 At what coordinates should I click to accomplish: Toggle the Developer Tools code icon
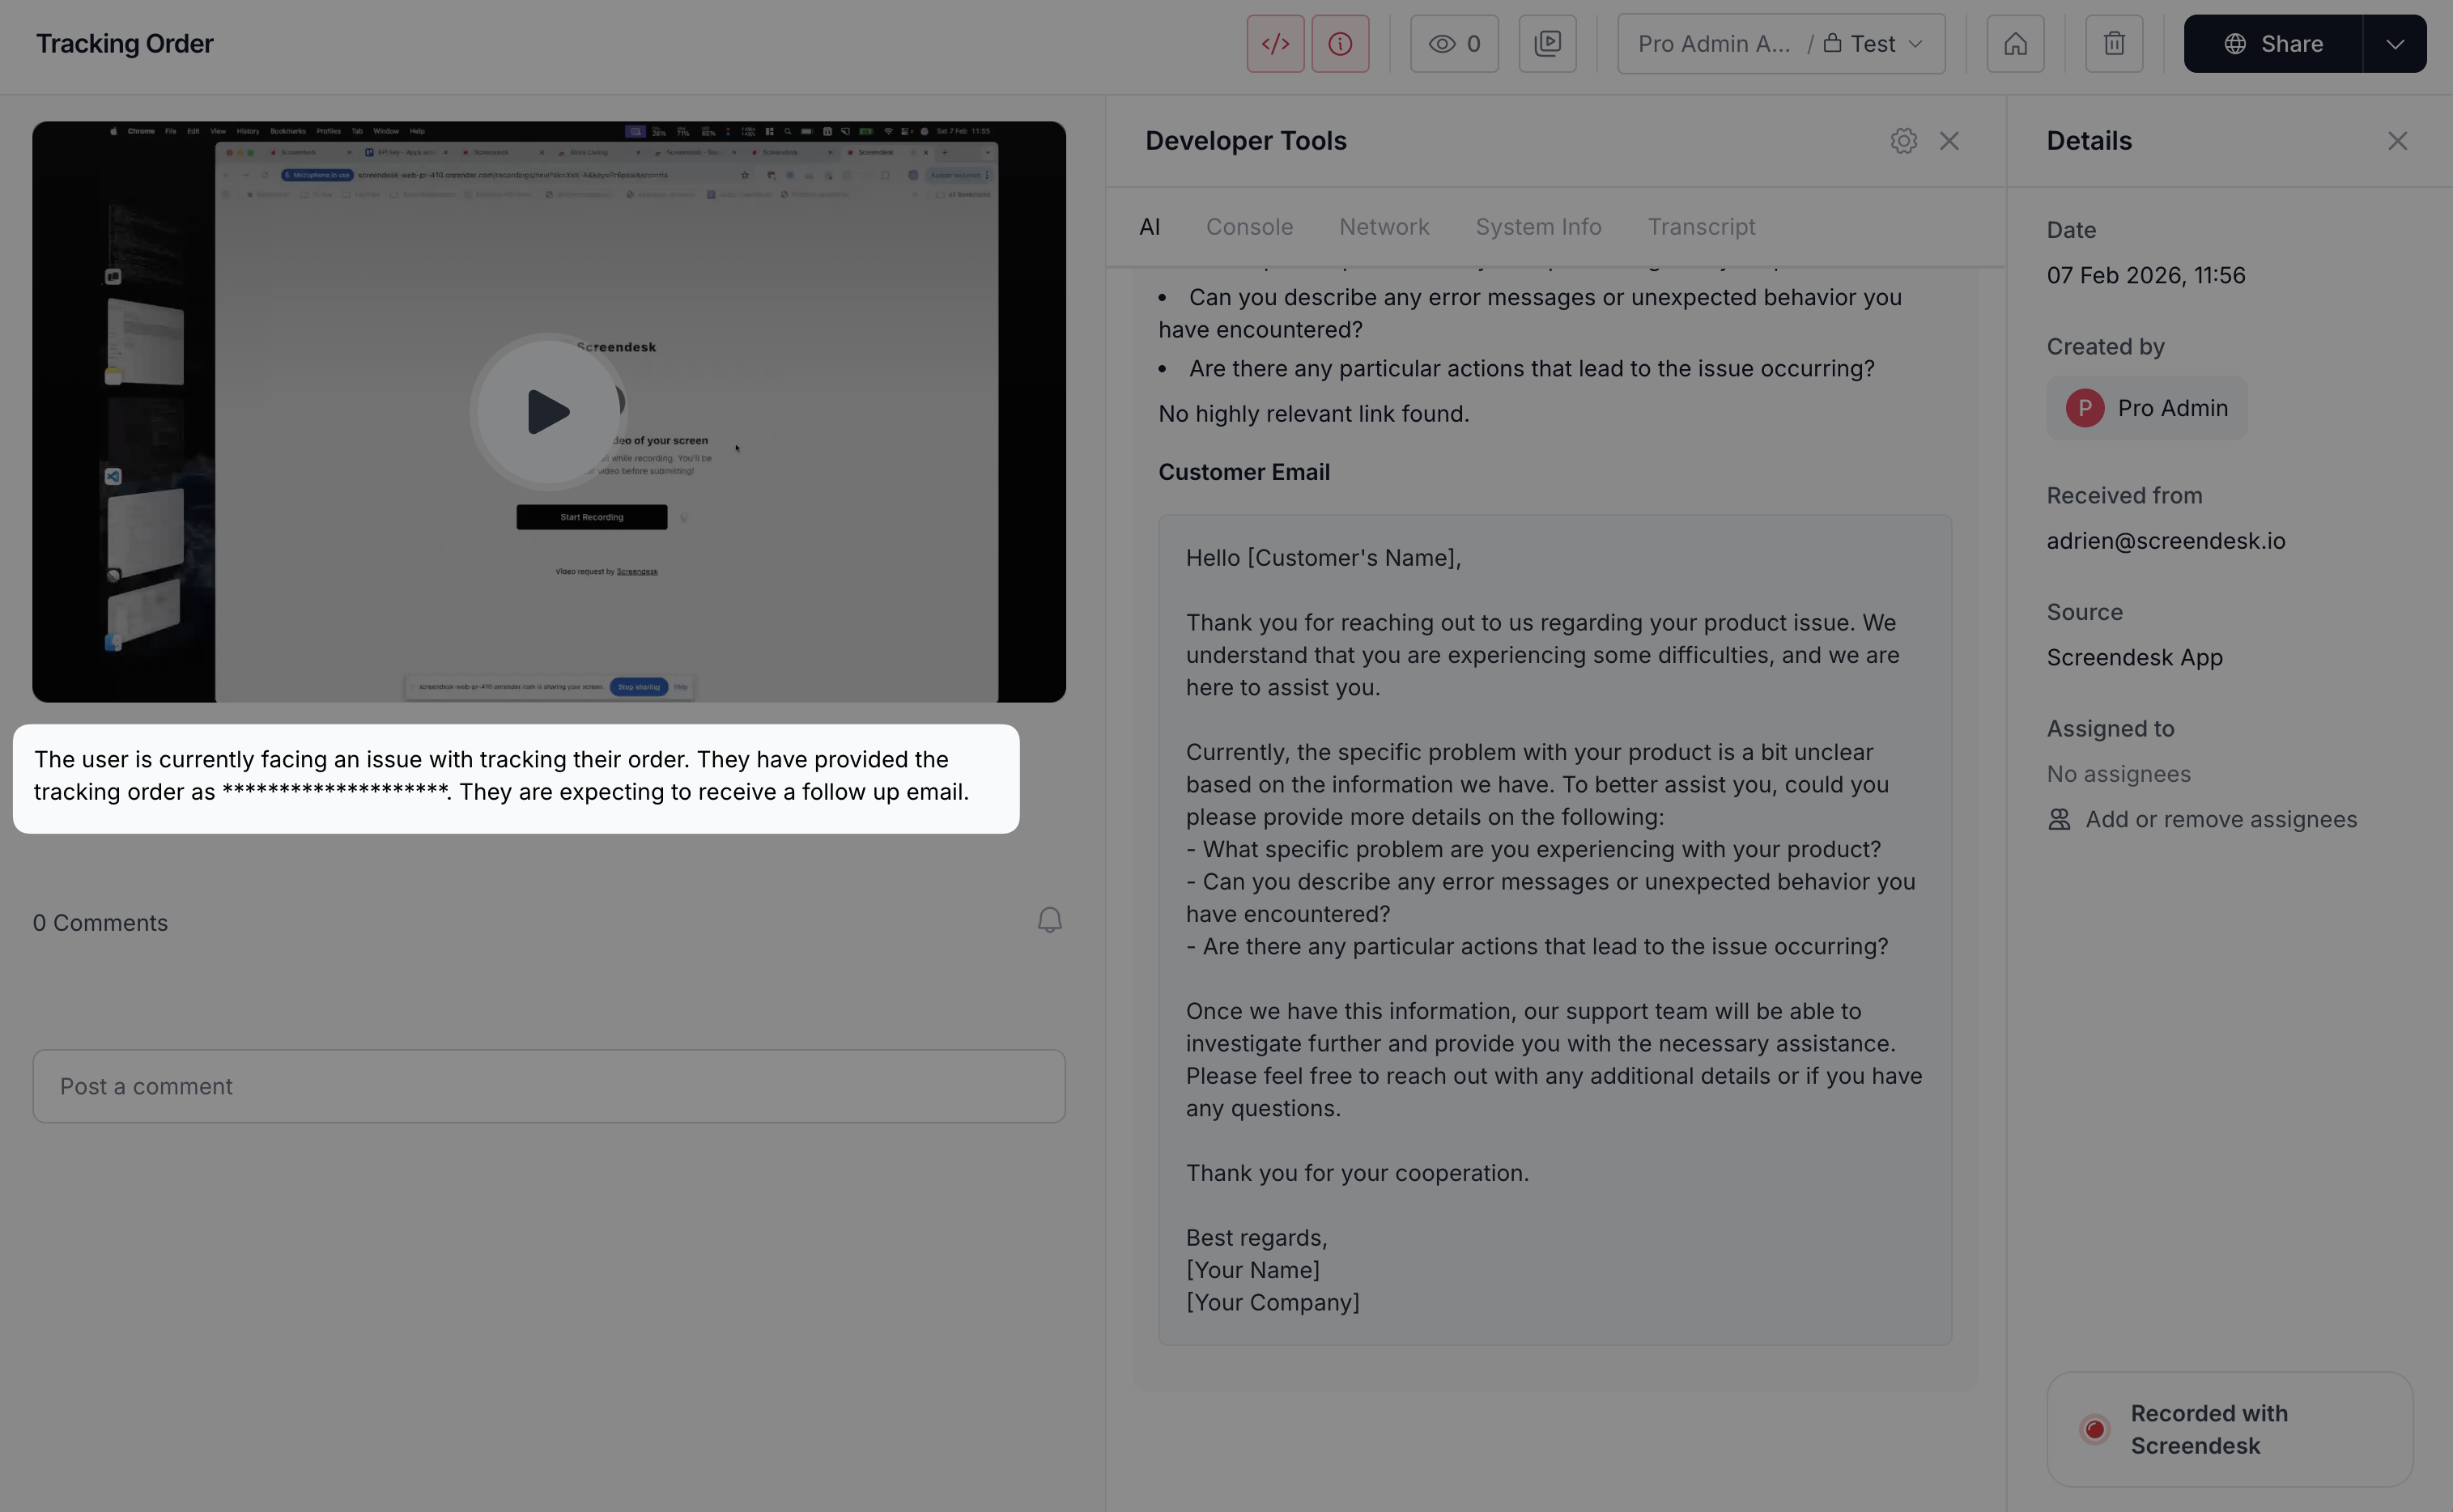click(x=1275, y=44)
